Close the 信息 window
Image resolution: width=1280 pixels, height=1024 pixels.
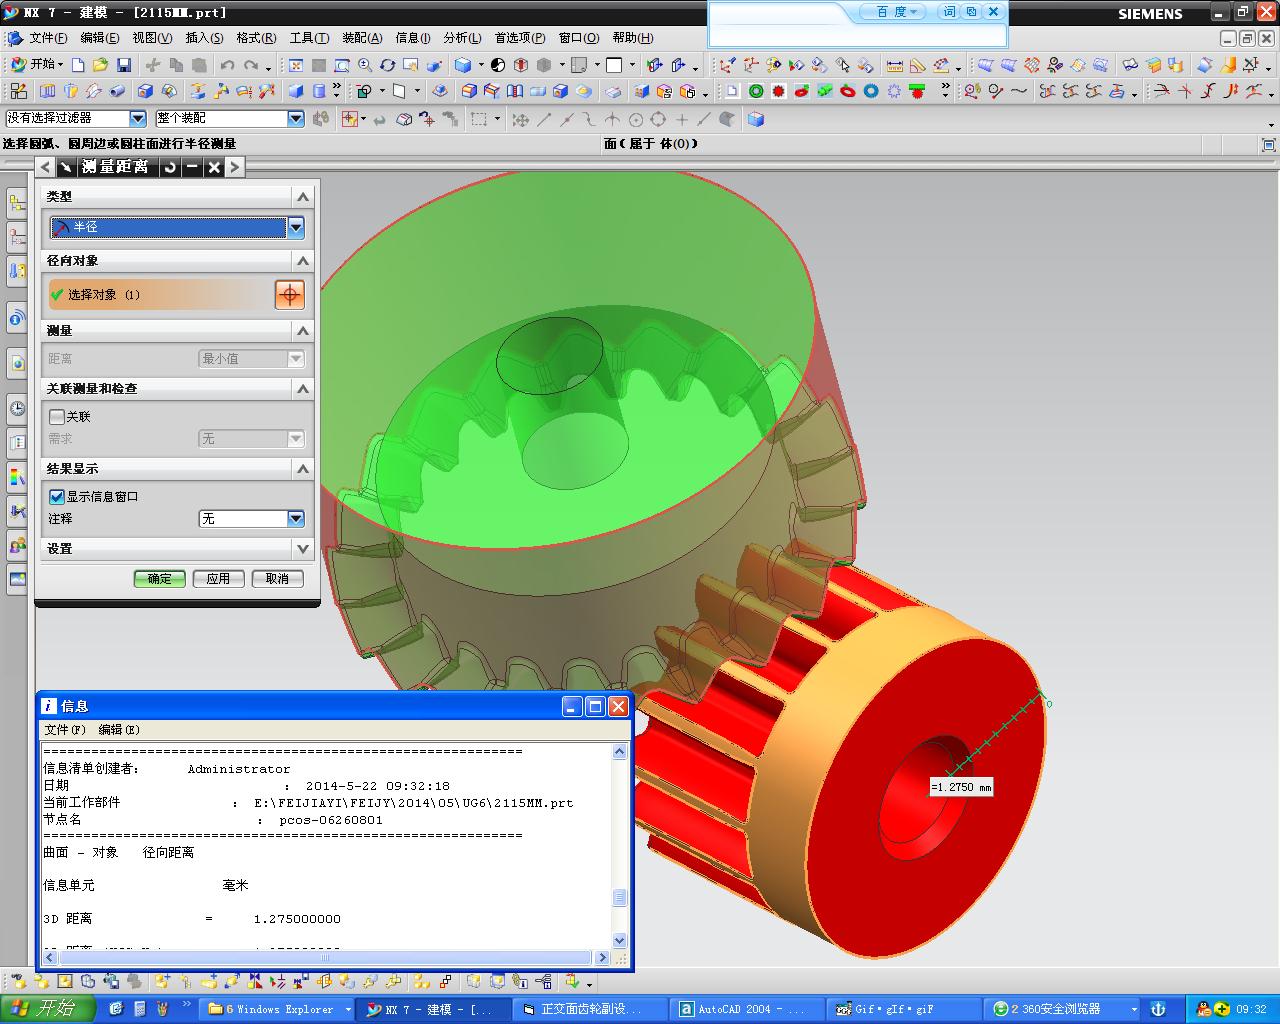[618, 707]
